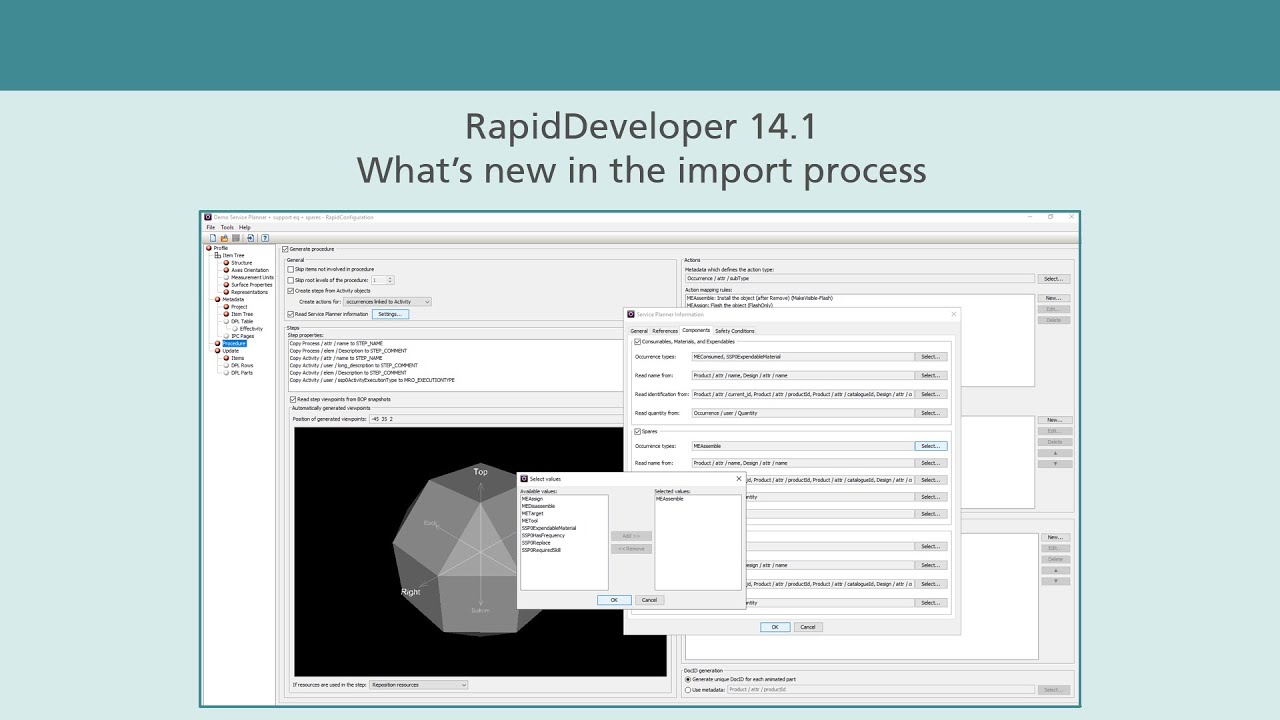This screenshot has width=1280, height=720.
Task: Click Select... for Spares Occurrence types
Action: [x=930, y=446]
